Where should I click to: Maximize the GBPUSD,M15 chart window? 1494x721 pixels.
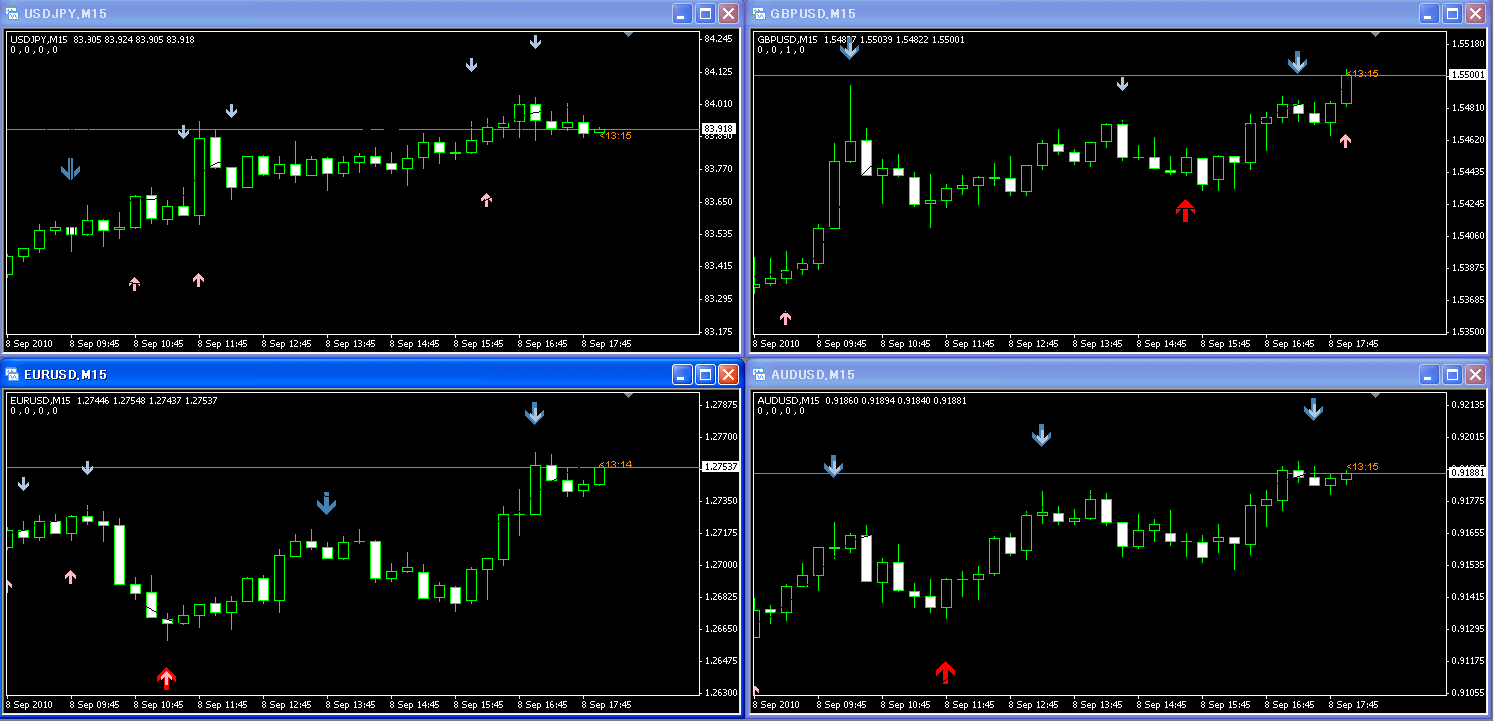coord(1452,13)
